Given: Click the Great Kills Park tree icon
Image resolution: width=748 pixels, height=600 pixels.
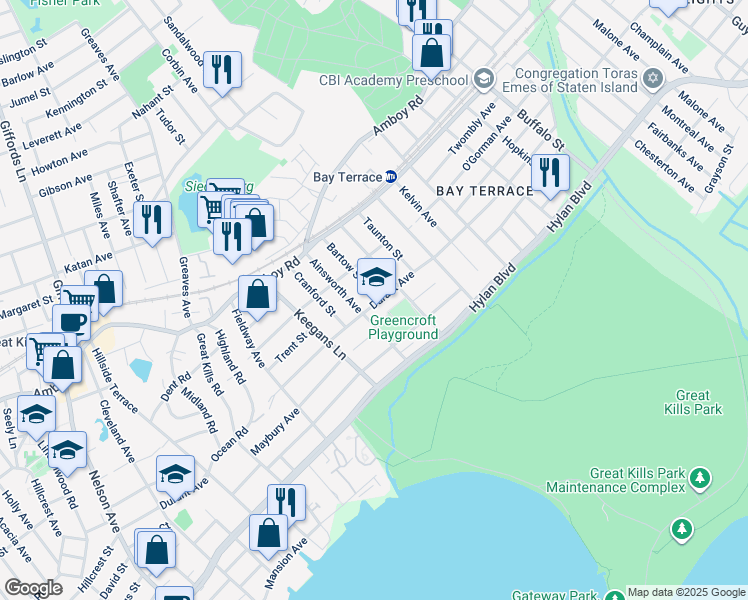Looking at the screenshot, I should [700, 479].
